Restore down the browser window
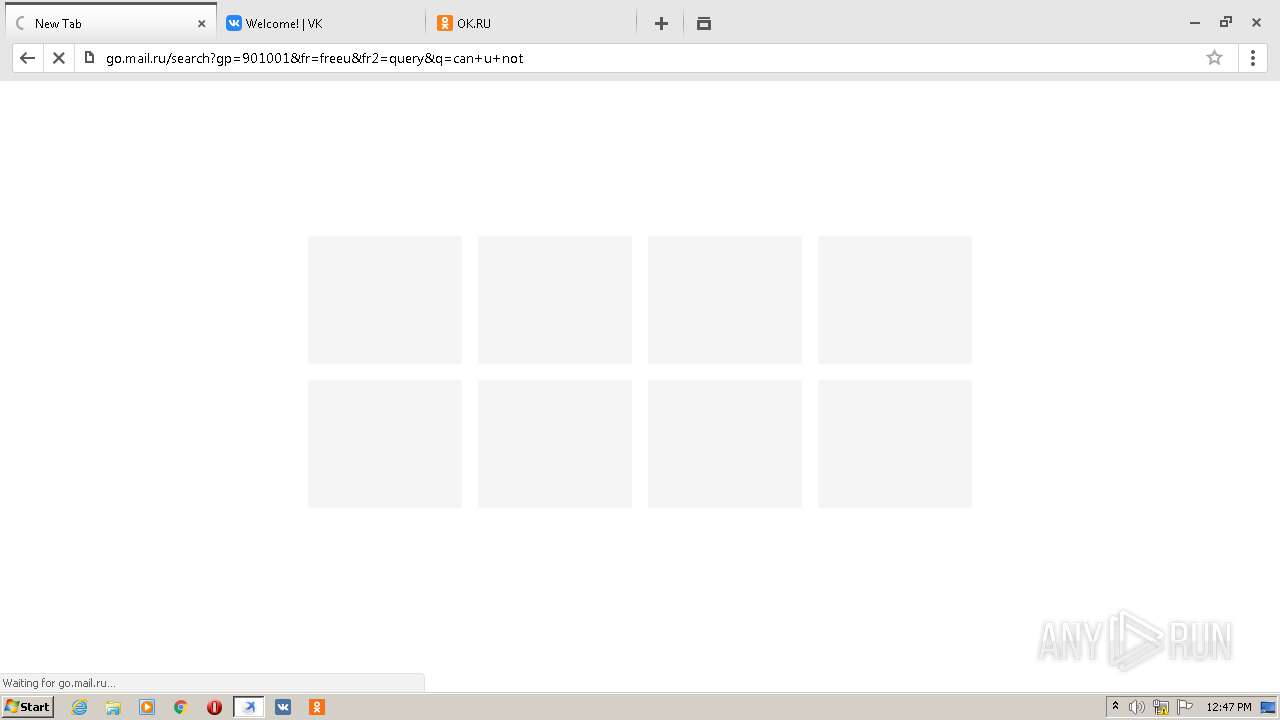1280x720 pixels. (1226, 22)
